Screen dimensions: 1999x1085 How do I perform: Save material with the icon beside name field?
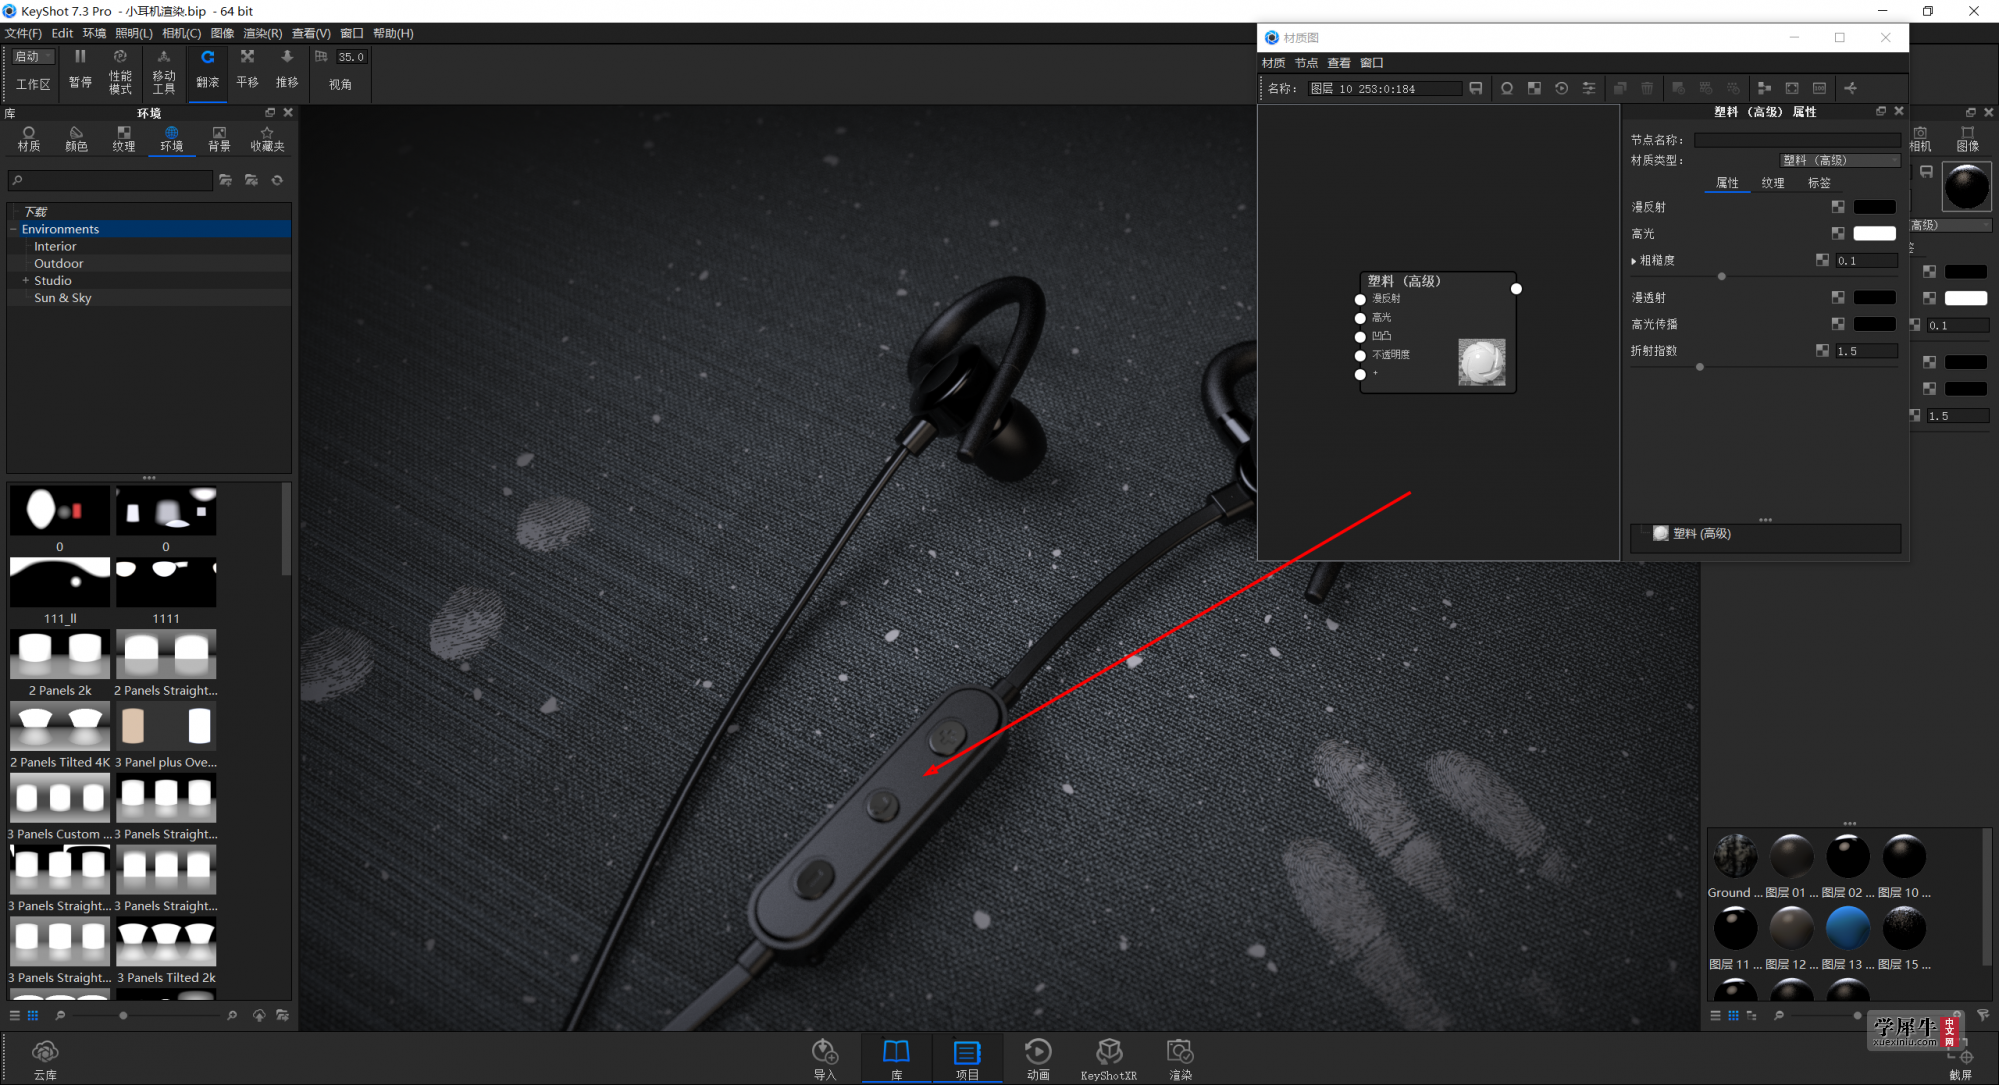(x=1475, y=88)
